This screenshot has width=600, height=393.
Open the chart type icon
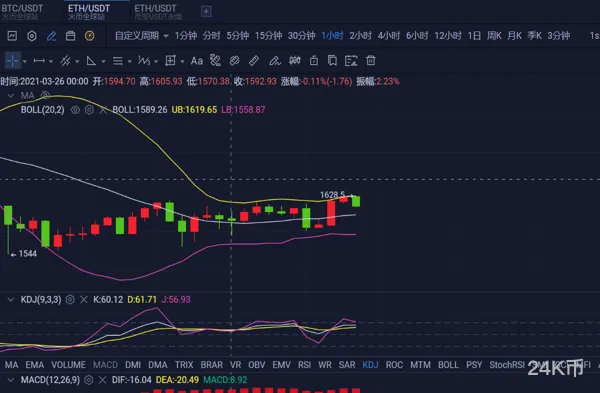(12, 36)
